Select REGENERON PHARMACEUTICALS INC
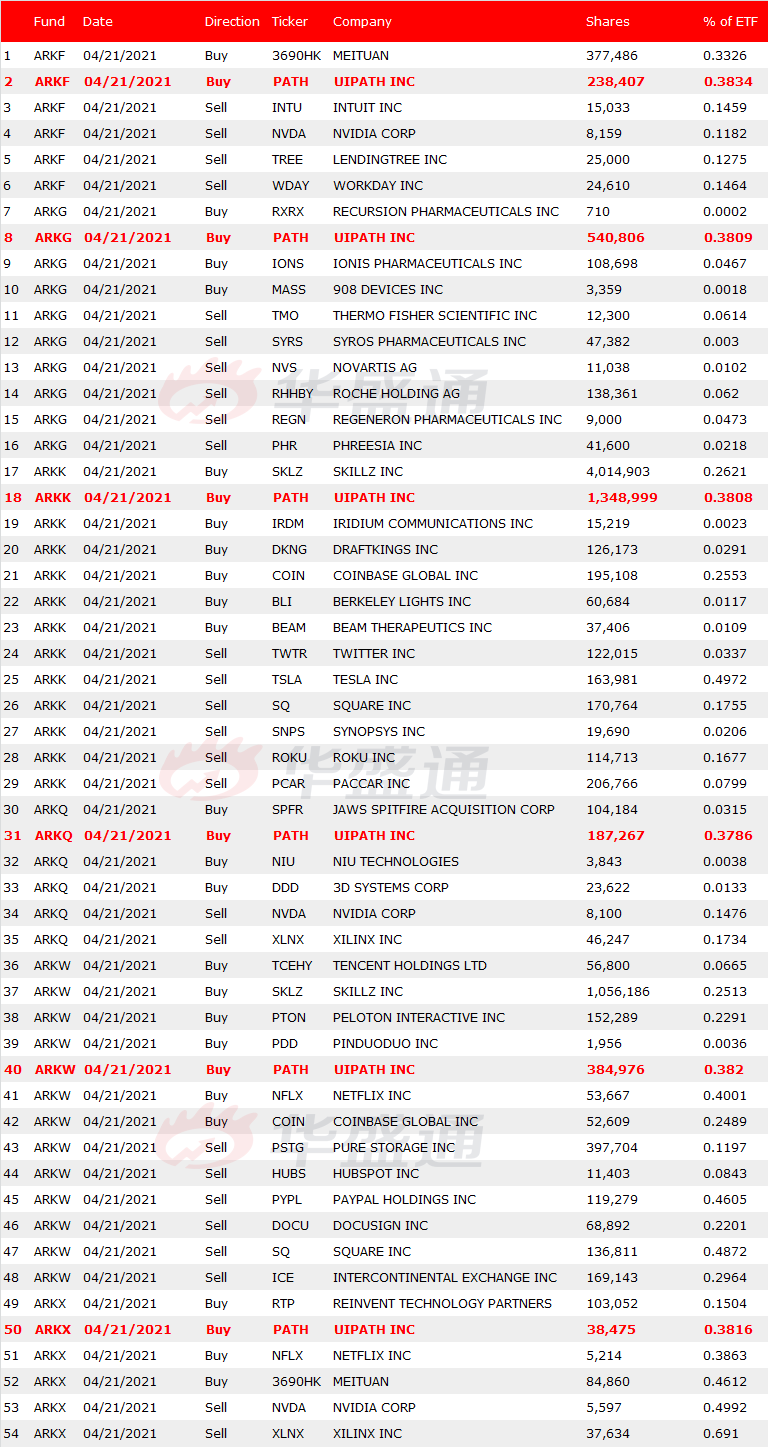 pos(447,419)
